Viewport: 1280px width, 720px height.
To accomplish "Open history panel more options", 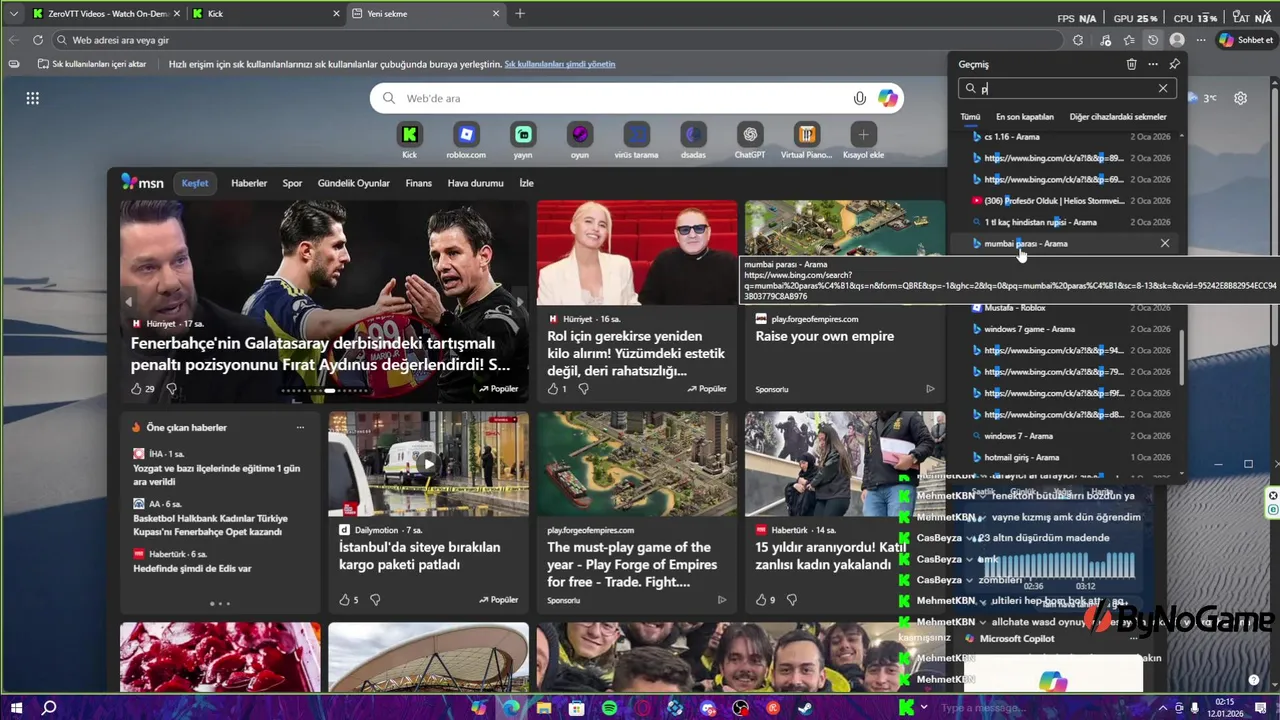I will 1153,64.
